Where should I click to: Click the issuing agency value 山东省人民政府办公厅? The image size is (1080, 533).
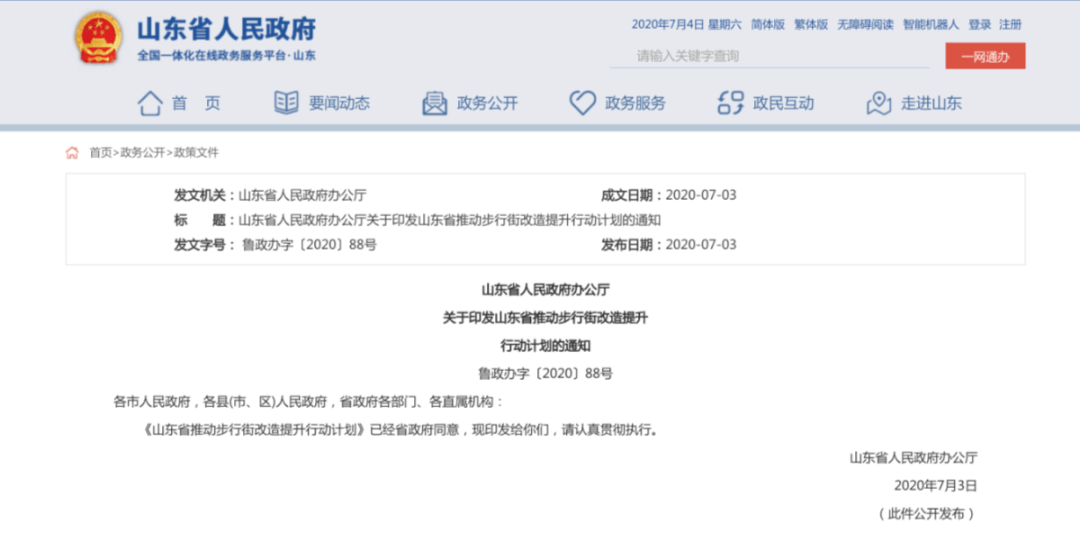pyautogui.click(x=302, y=195)
